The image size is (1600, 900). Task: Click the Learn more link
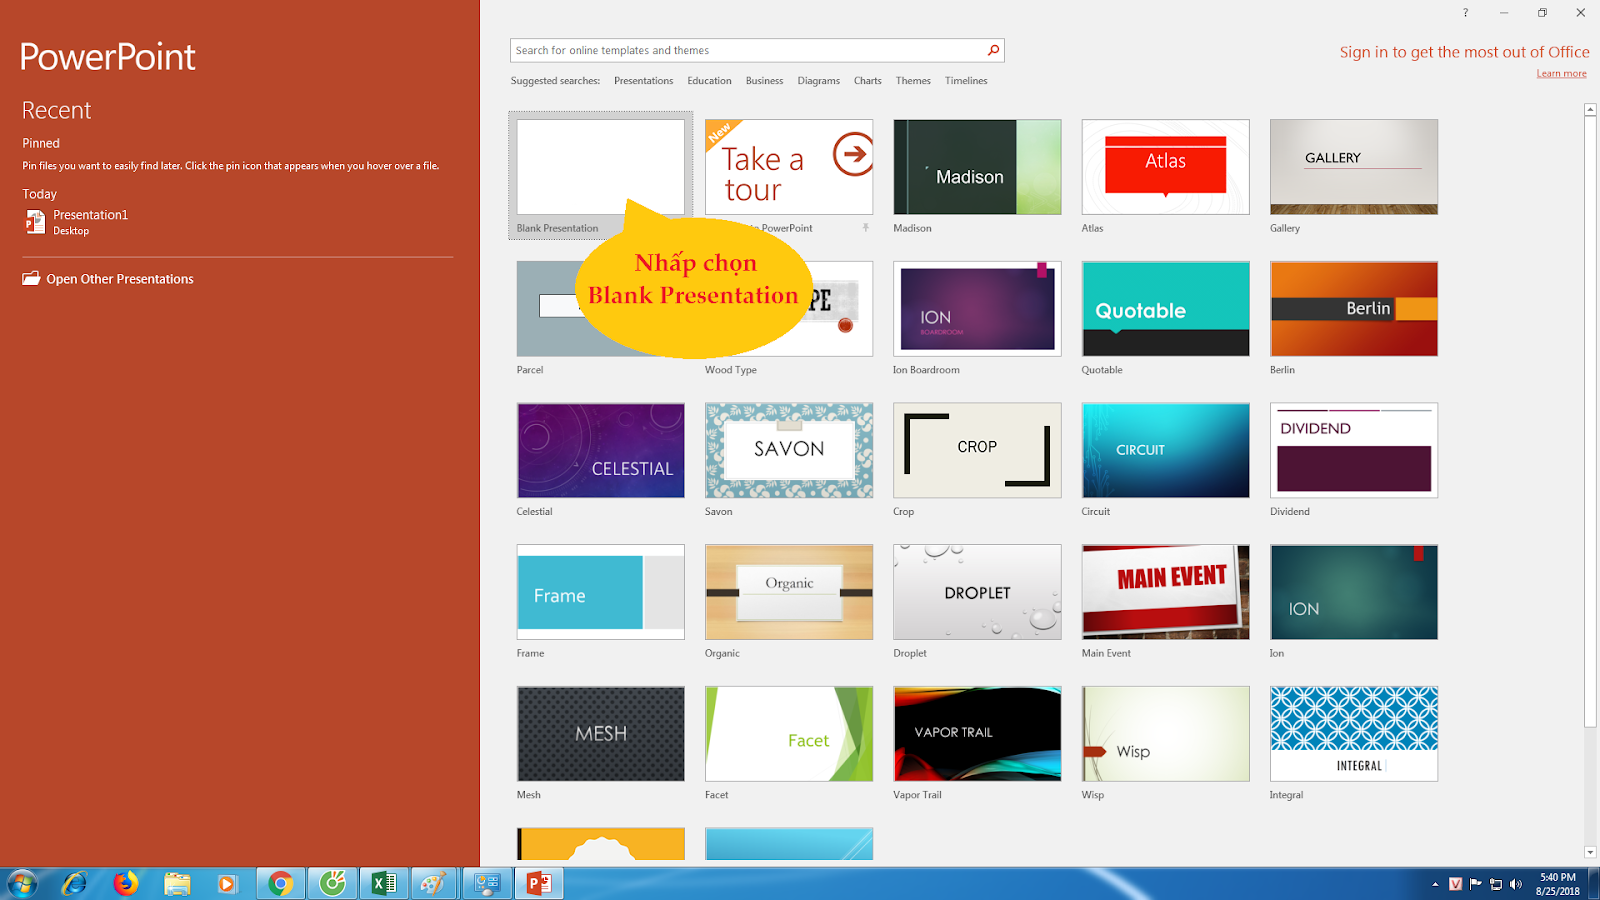point(1561,73)
